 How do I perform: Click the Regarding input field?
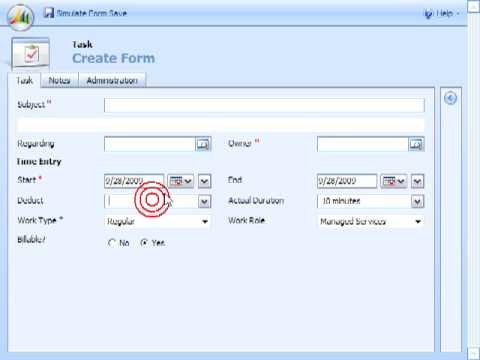pyautogui.click(x=149, y=144)
